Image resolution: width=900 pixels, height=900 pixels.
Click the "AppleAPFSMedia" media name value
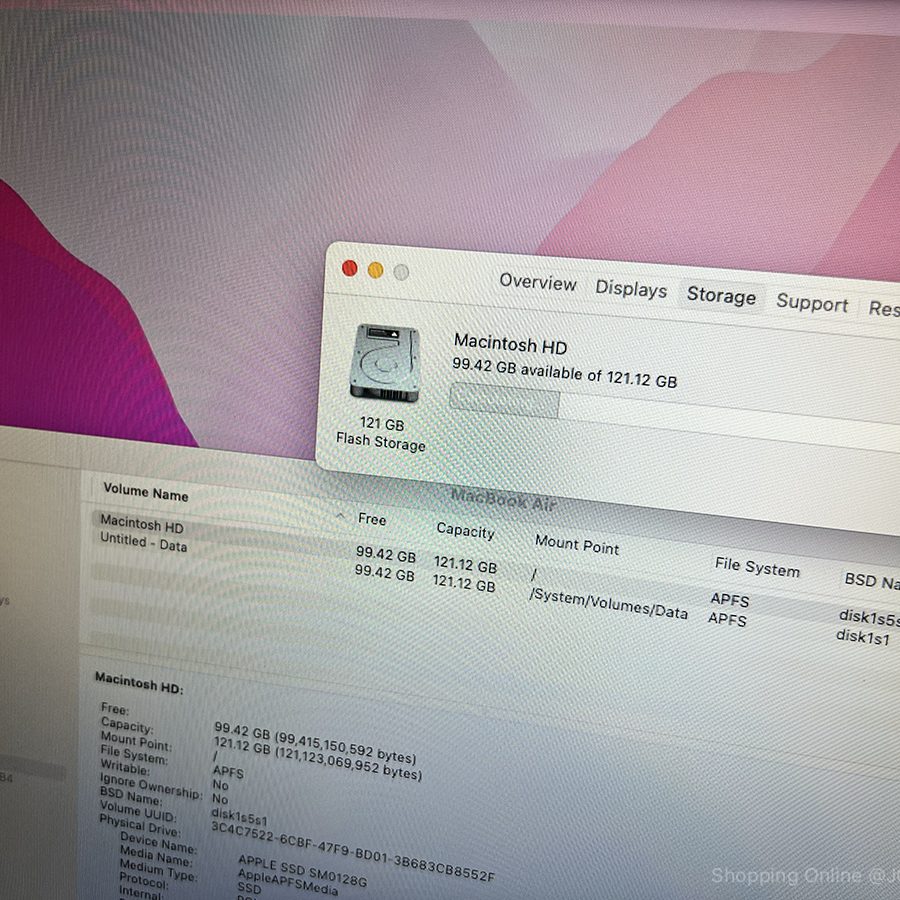(x=288, y=883)
